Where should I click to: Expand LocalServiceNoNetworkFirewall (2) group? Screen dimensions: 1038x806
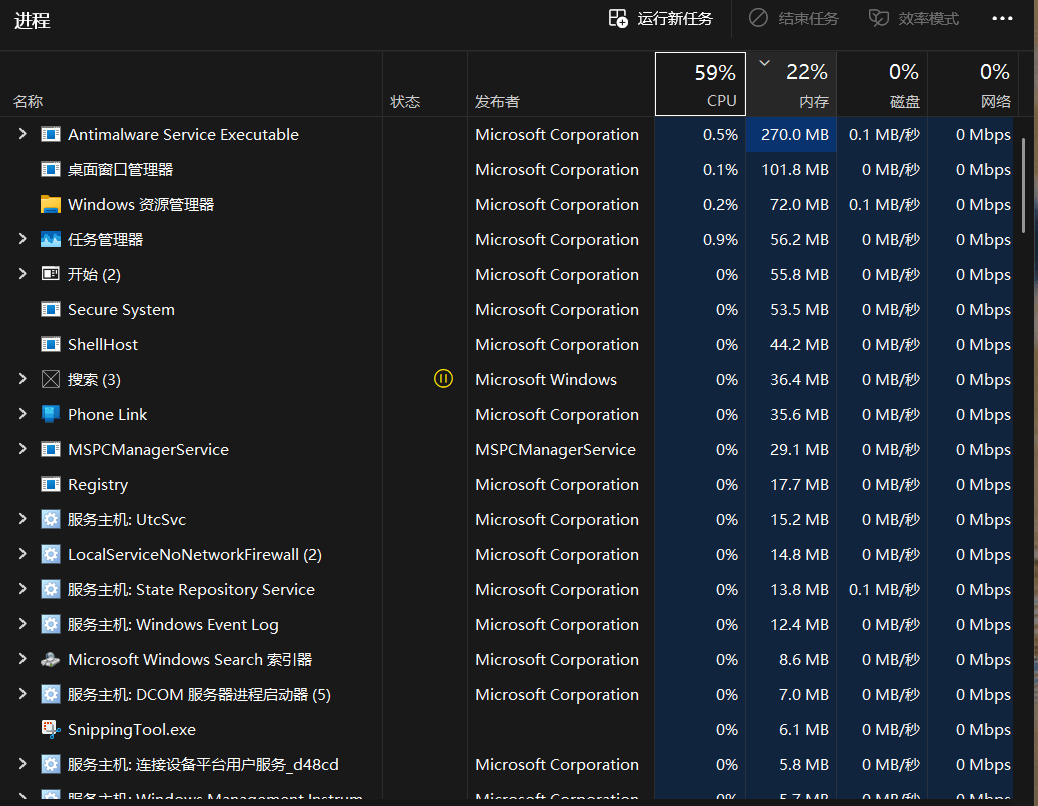(23, 554)
